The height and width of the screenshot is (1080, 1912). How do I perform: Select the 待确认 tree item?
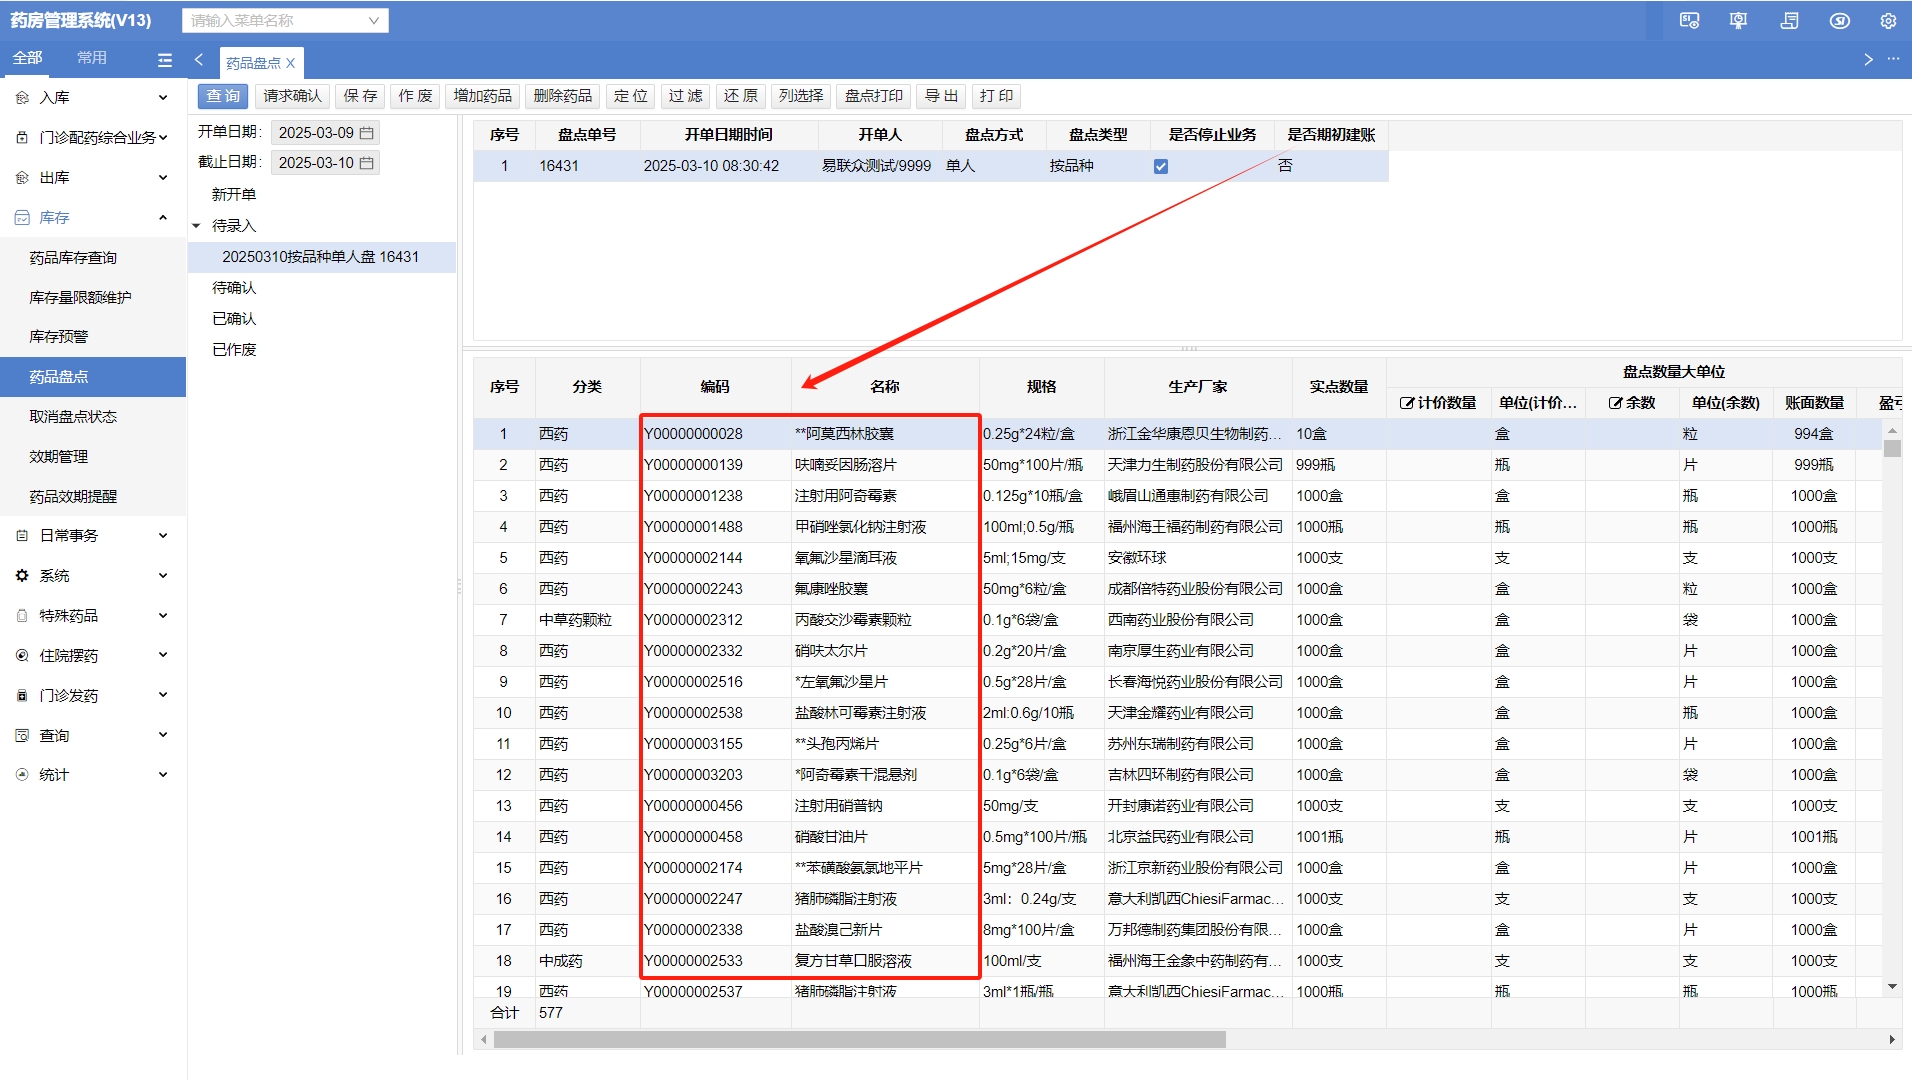(234, 288)
